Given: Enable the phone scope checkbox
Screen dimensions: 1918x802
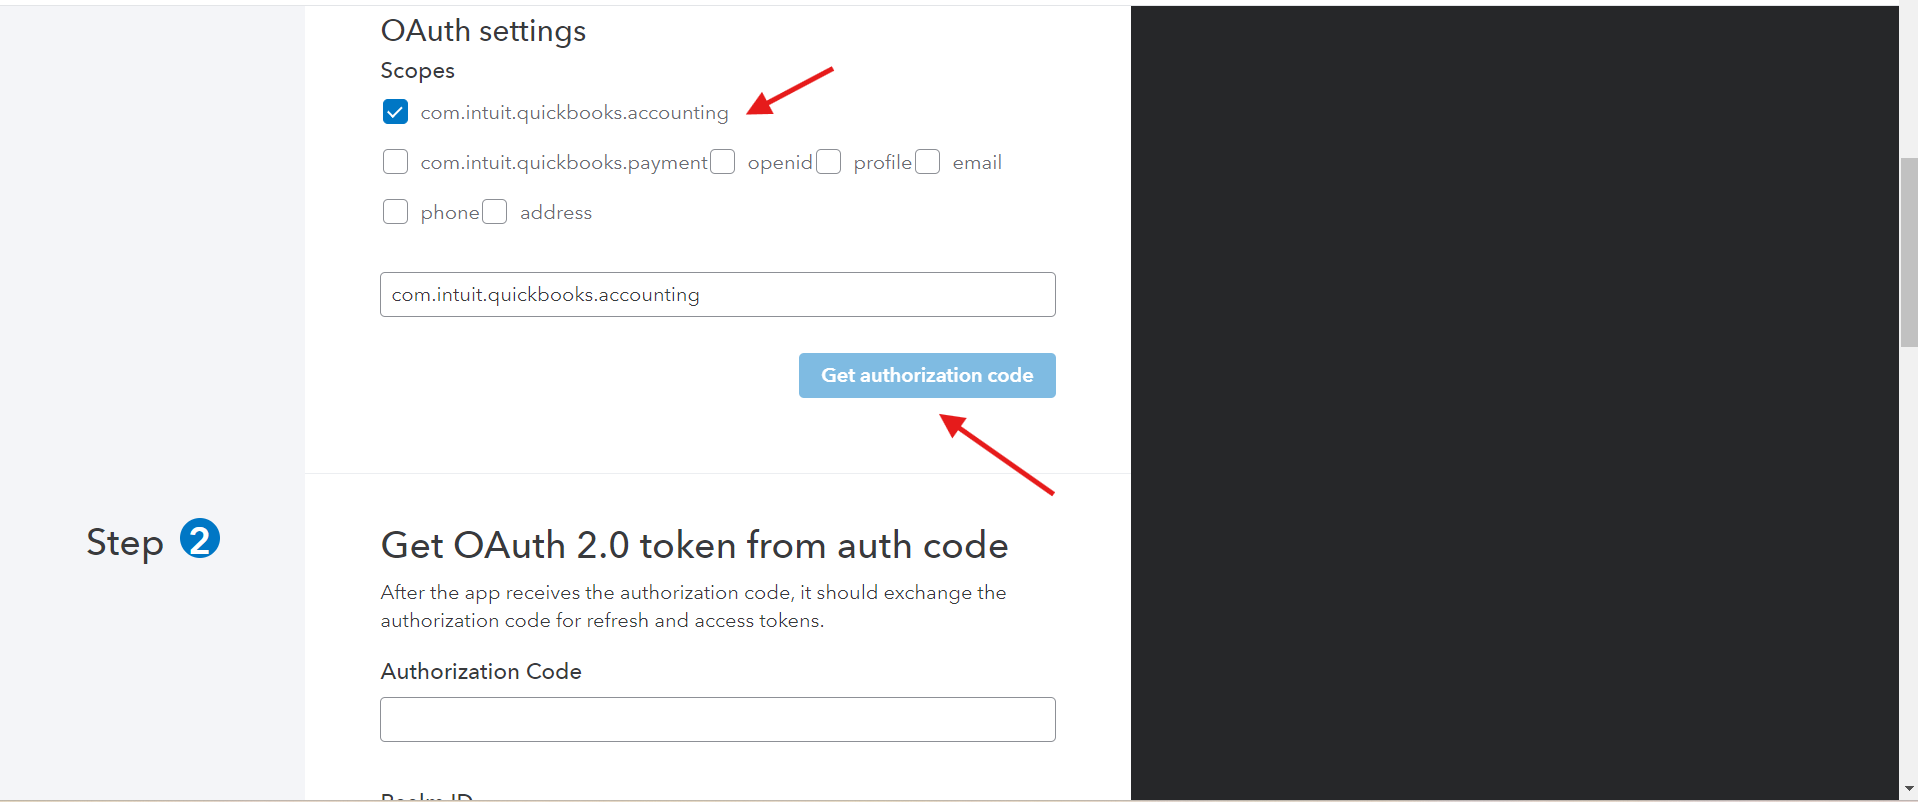Looking at the screenshot, I should (395, 211).
